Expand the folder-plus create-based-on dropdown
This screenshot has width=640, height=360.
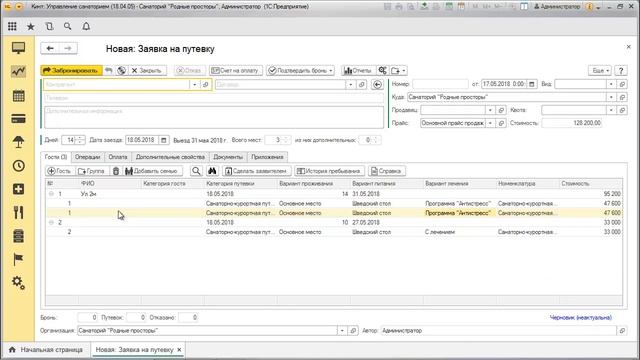(x=398, y=71)
